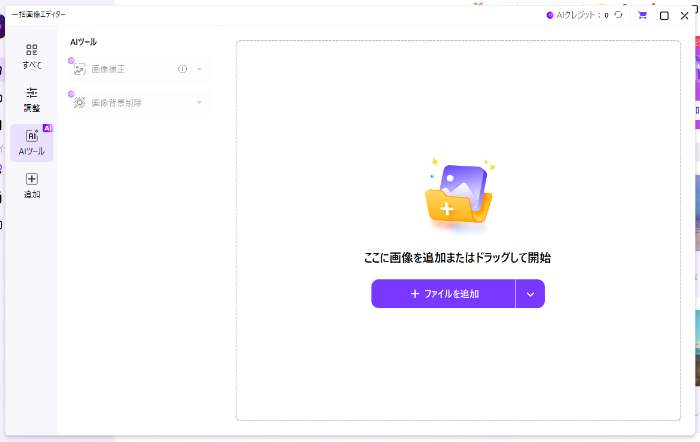The height and width of the screenshot is (442, 700).
Task: Show info for 画像補正
Action: (x=182, y=69)
